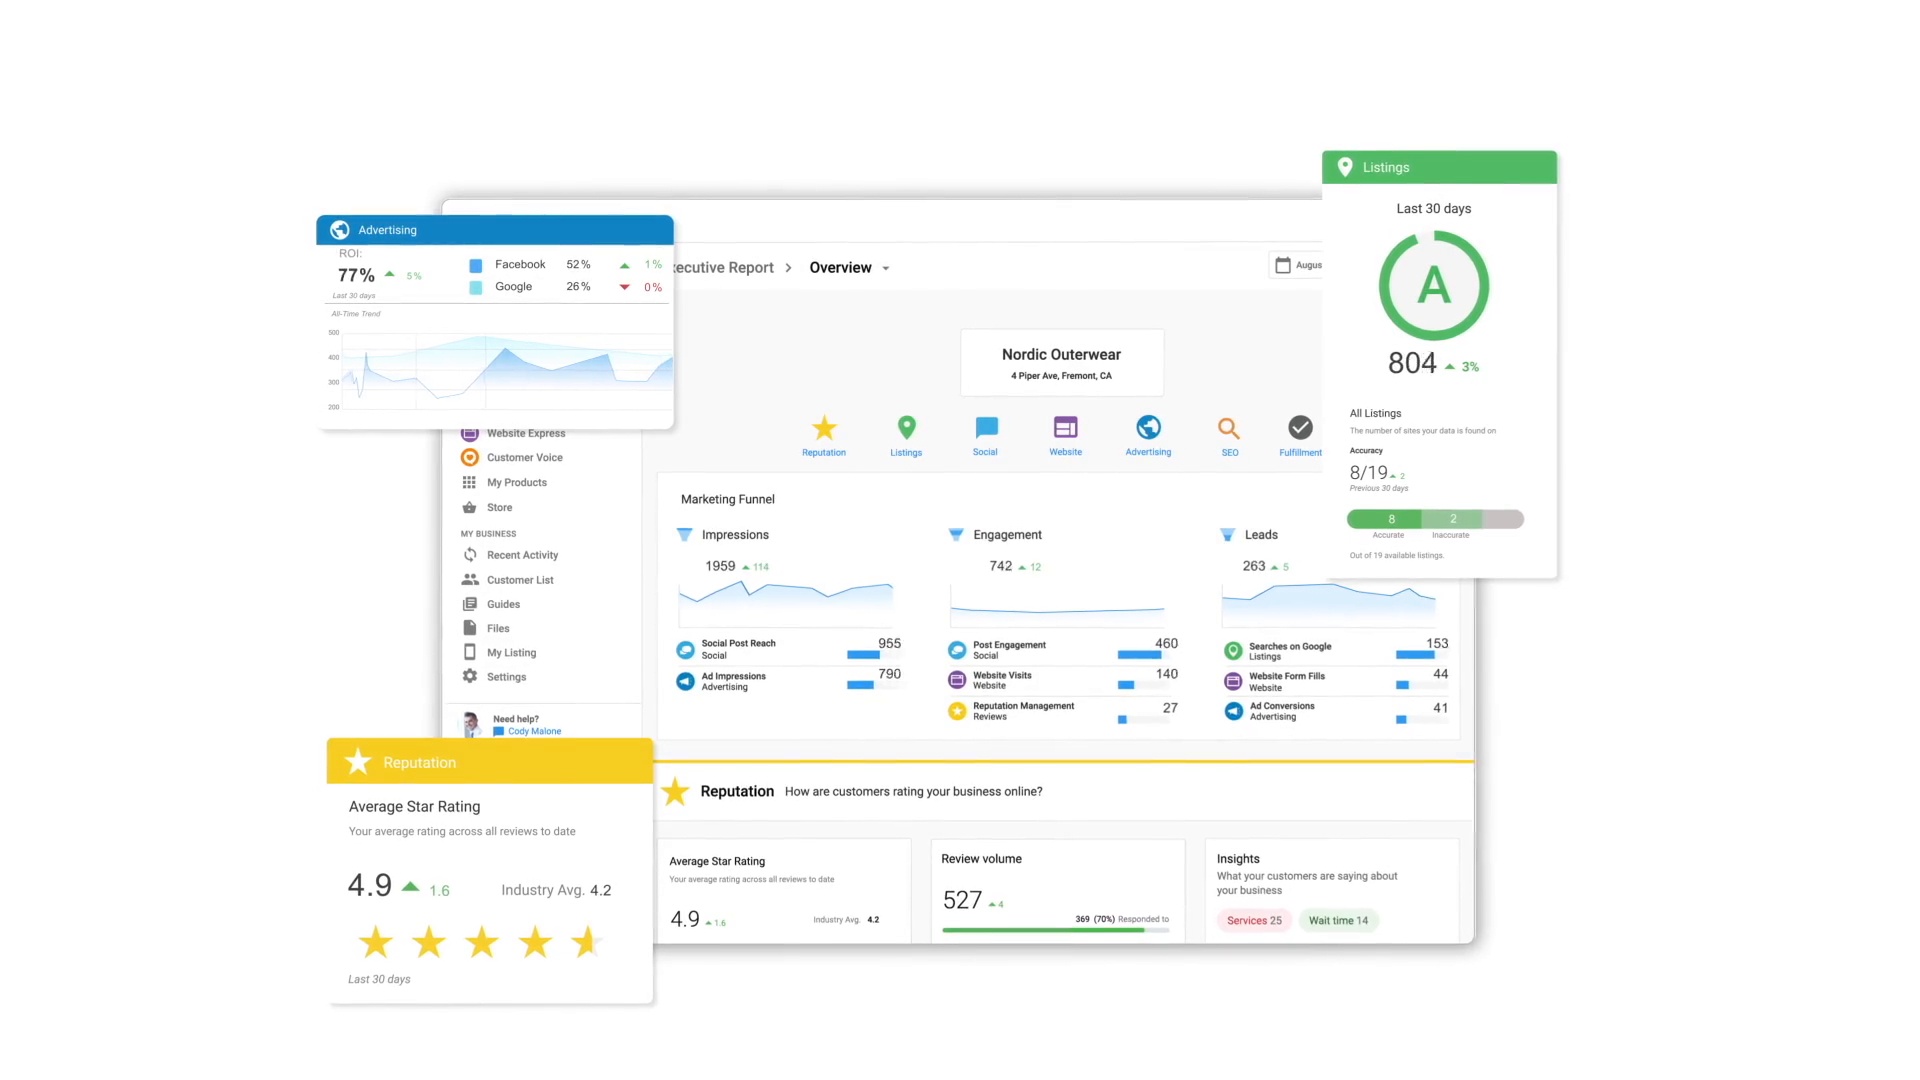Screen dimensions: 1920x1080
Task: Select Recent Activity menu item
Action: [522, 555]
